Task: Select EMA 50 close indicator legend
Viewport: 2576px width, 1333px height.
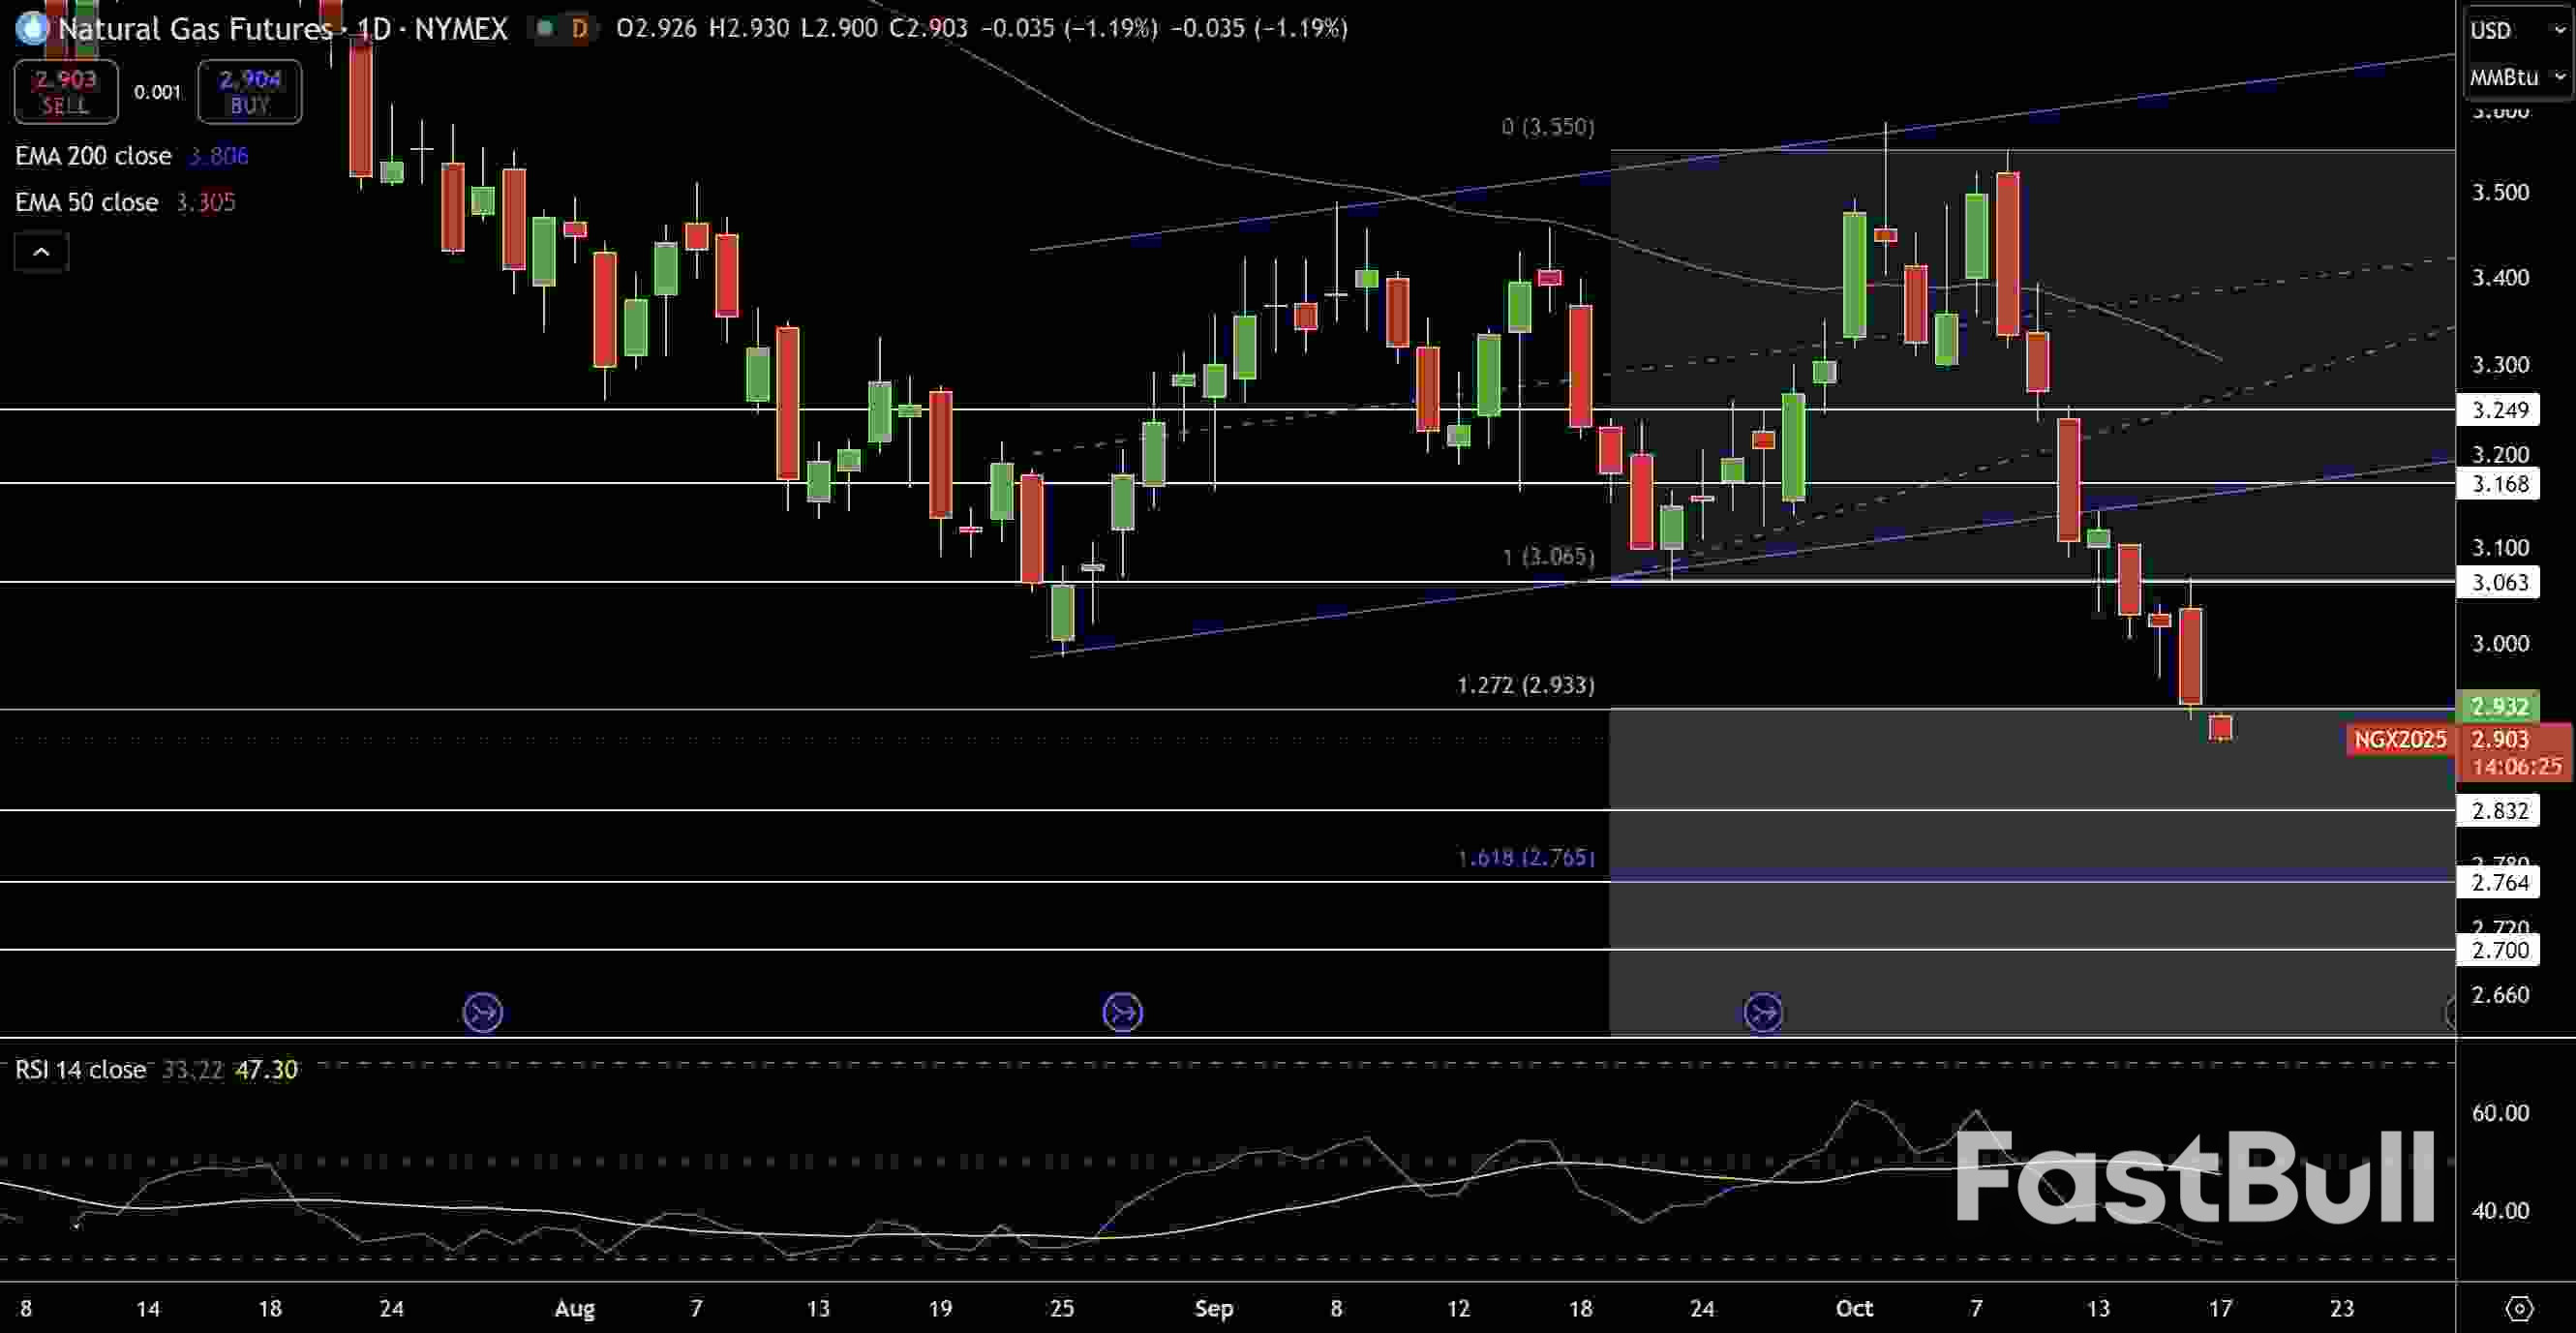Action: (87, 202)
